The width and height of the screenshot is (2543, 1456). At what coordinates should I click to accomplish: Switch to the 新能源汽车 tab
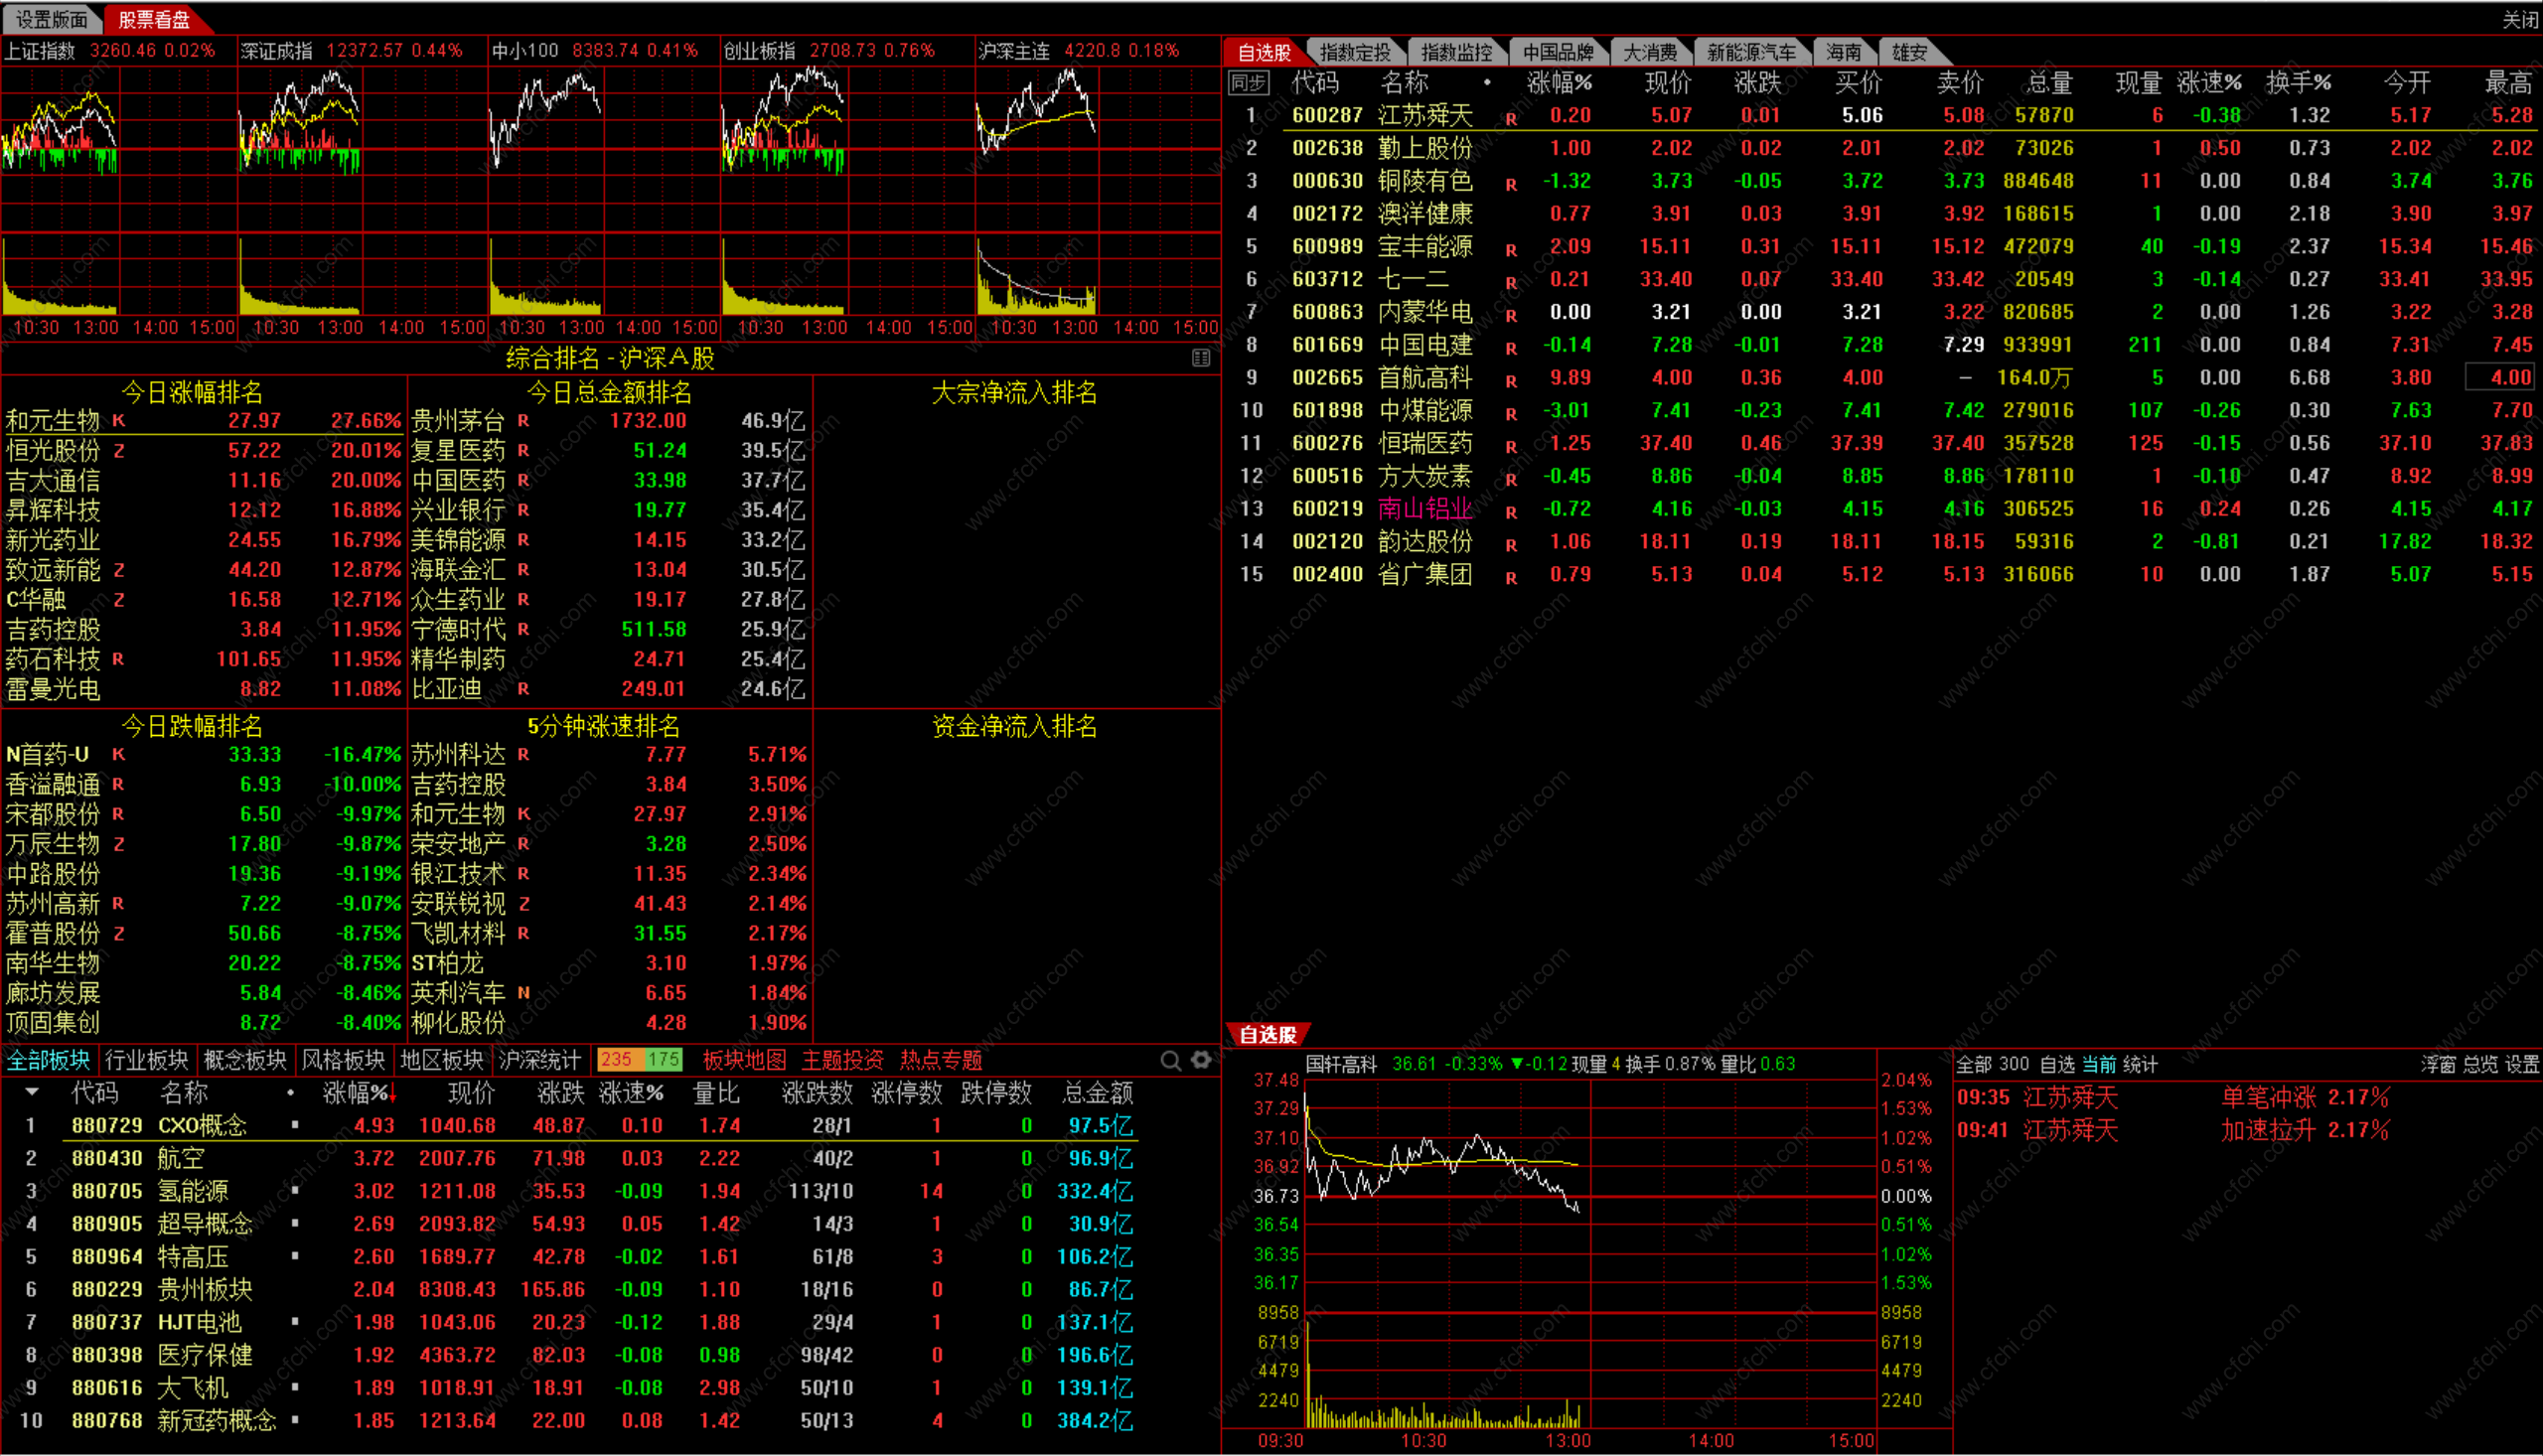point(1750,52)
